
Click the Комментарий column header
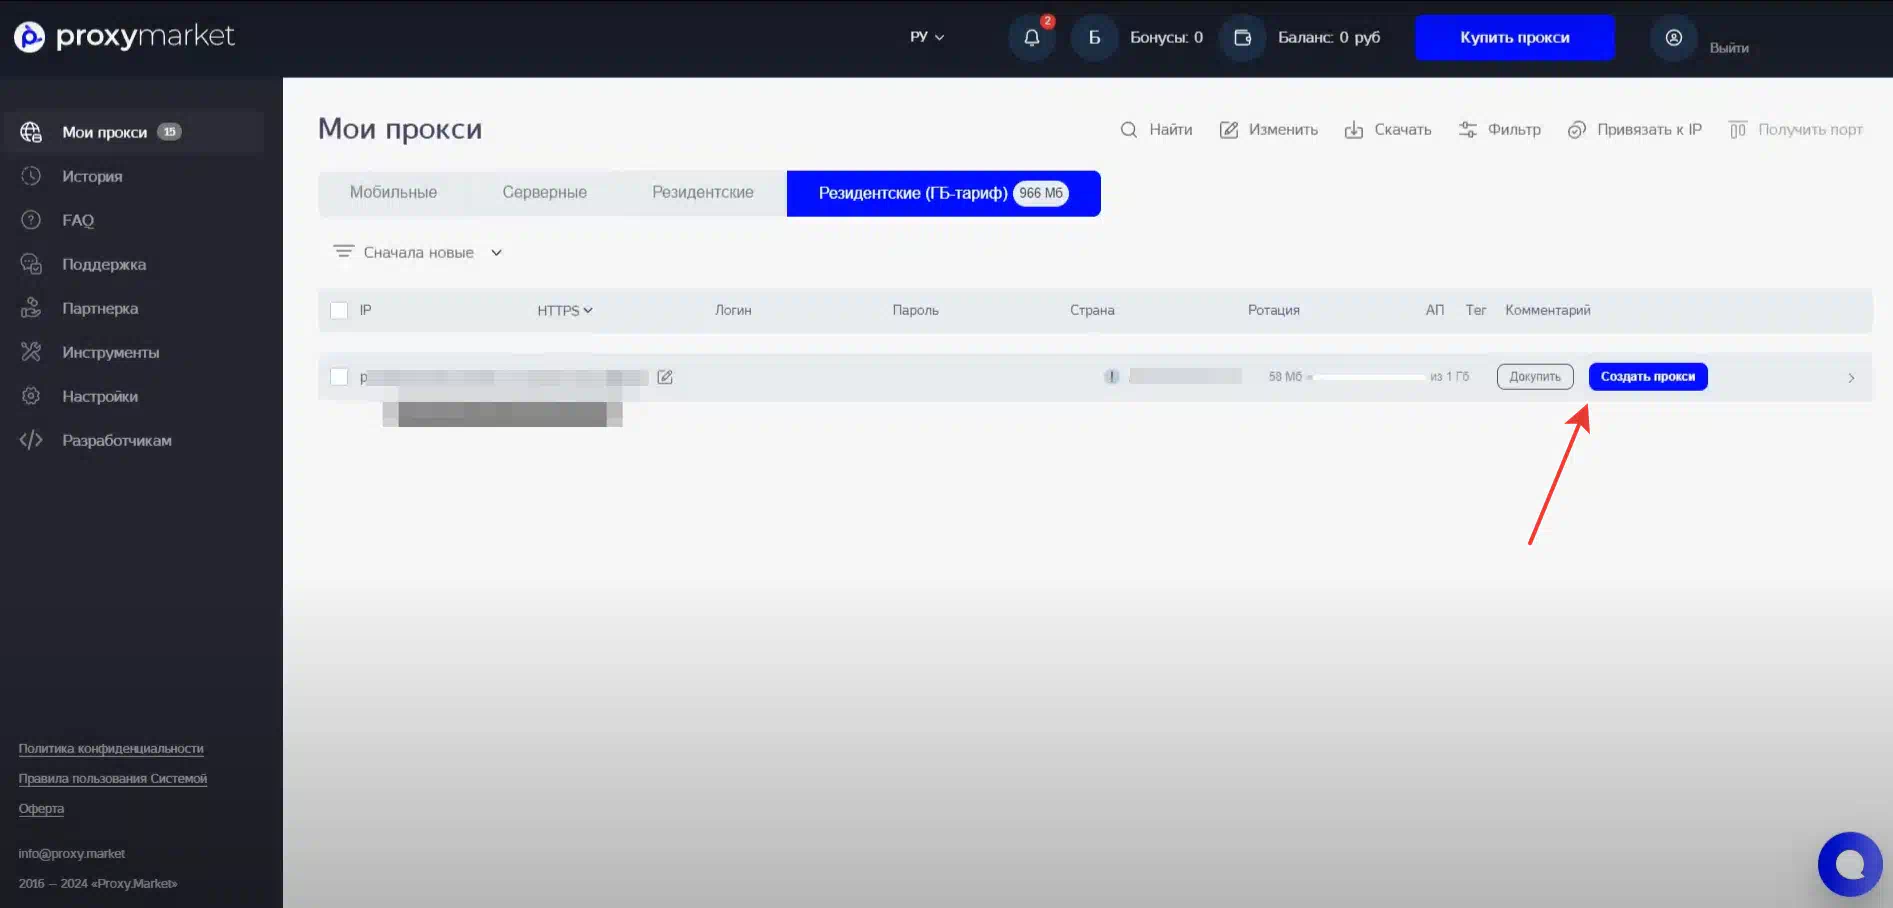point(1548,310)
